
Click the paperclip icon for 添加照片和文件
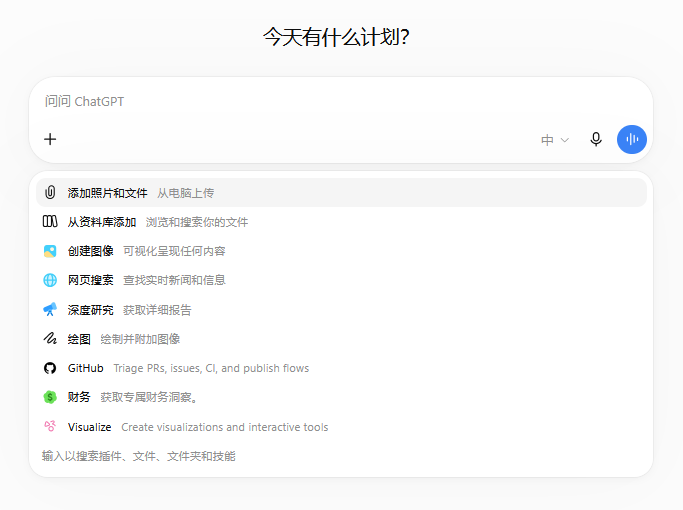[50, 192]
